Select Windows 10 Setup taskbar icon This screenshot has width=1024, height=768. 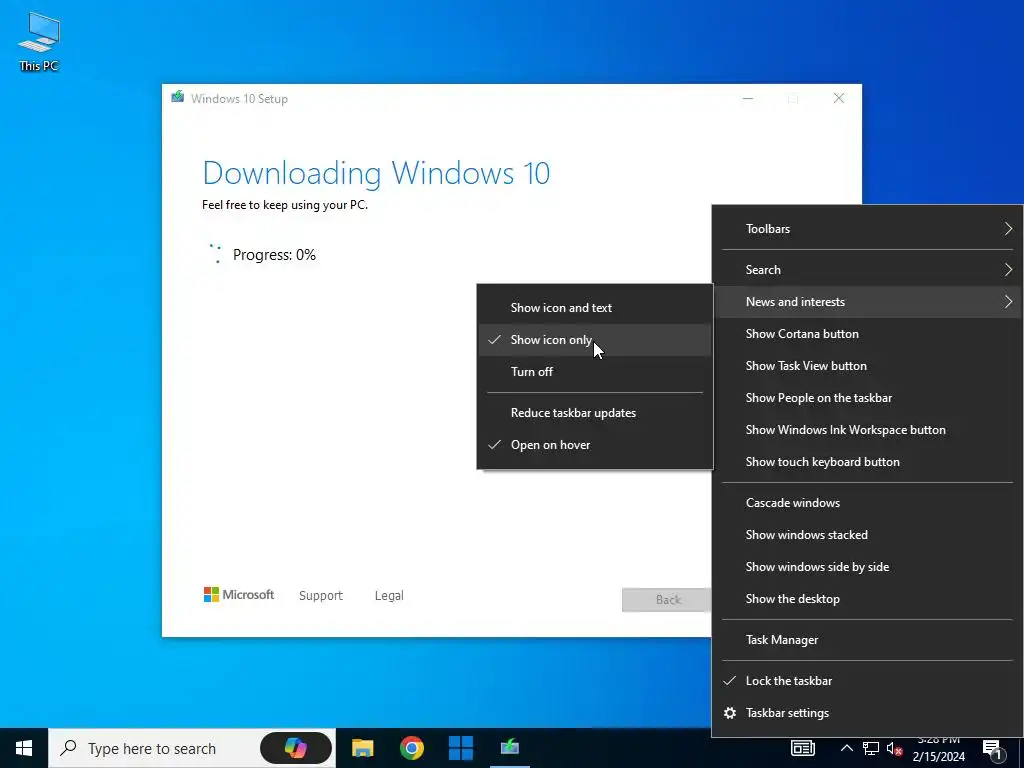[509, 748]
